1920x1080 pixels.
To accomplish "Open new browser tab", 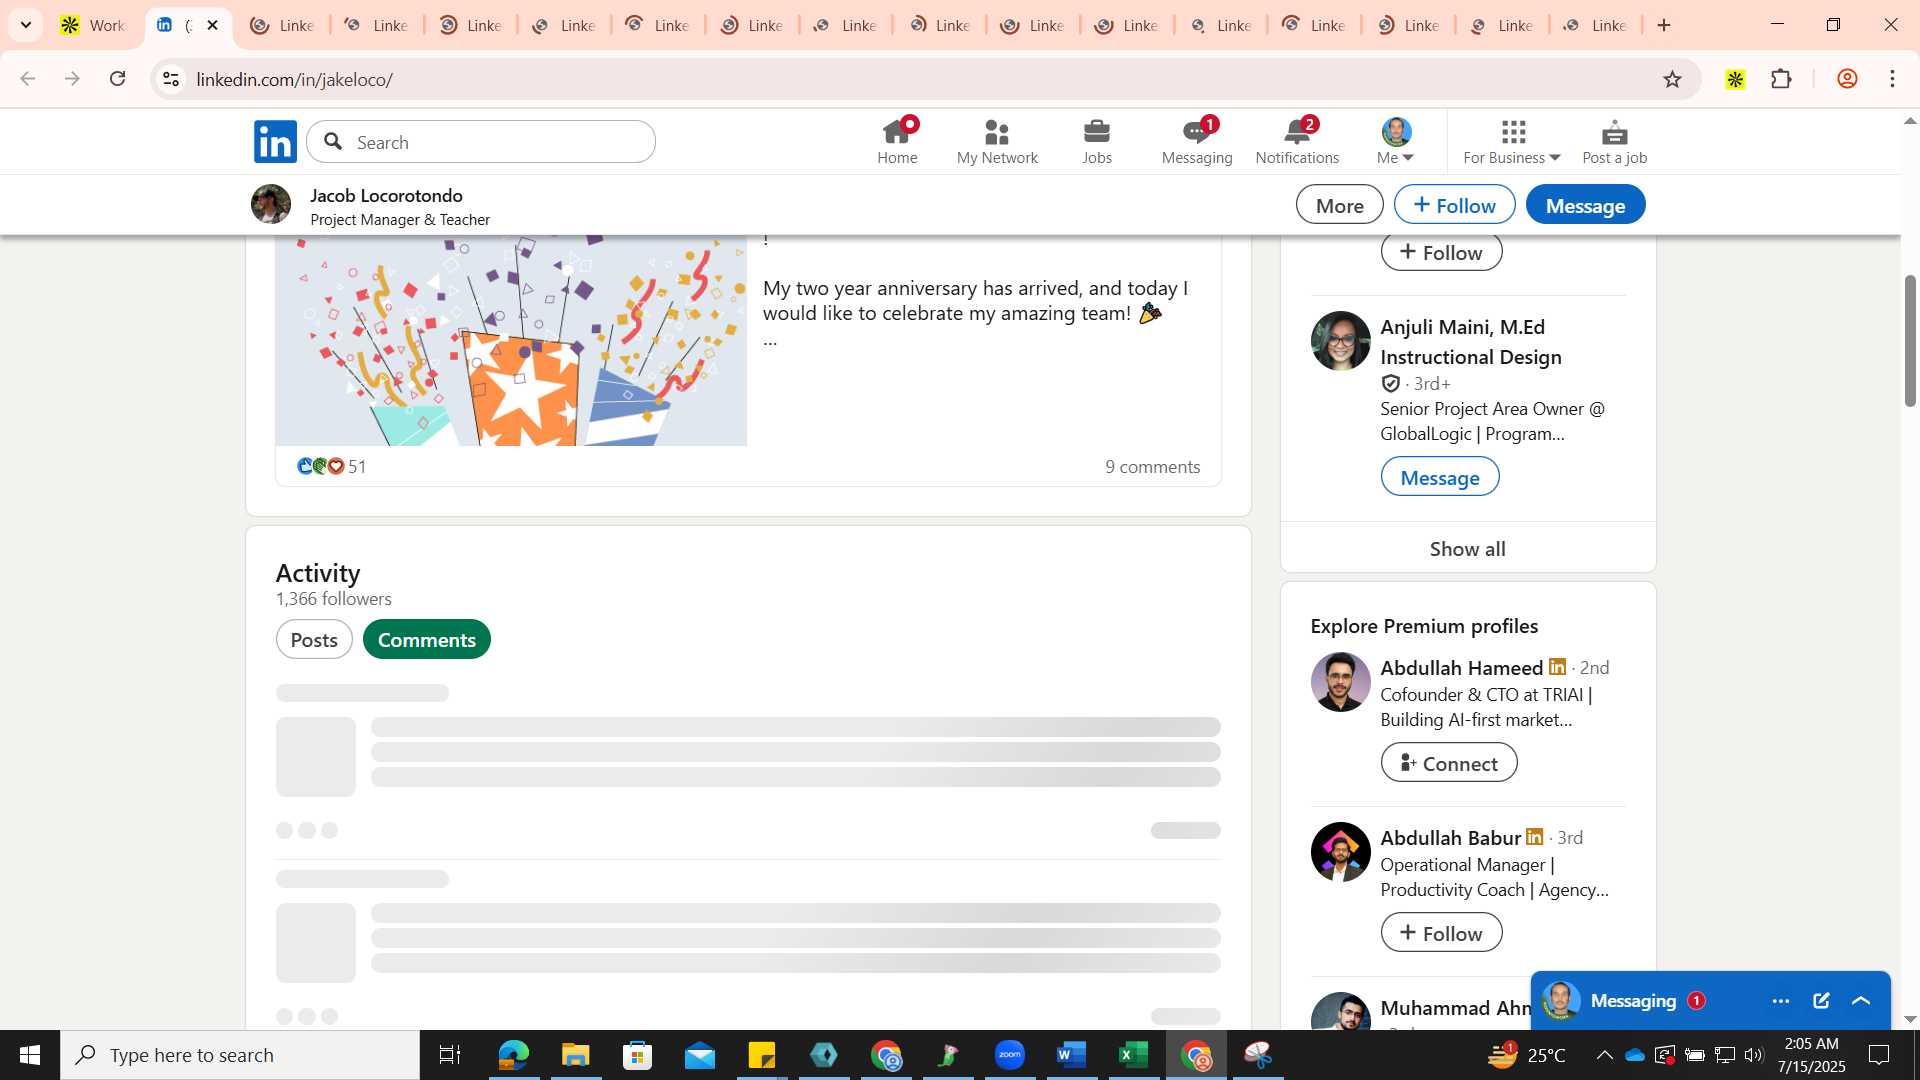I will coord(1664,25).
